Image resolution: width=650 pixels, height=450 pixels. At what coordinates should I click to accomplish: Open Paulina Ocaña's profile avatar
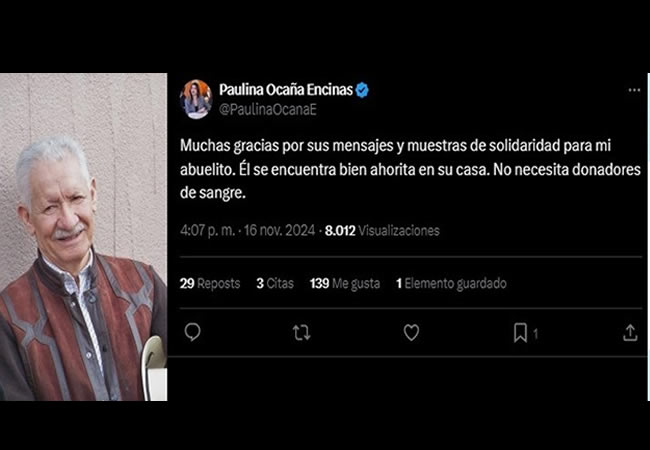[x=196, y=99]
